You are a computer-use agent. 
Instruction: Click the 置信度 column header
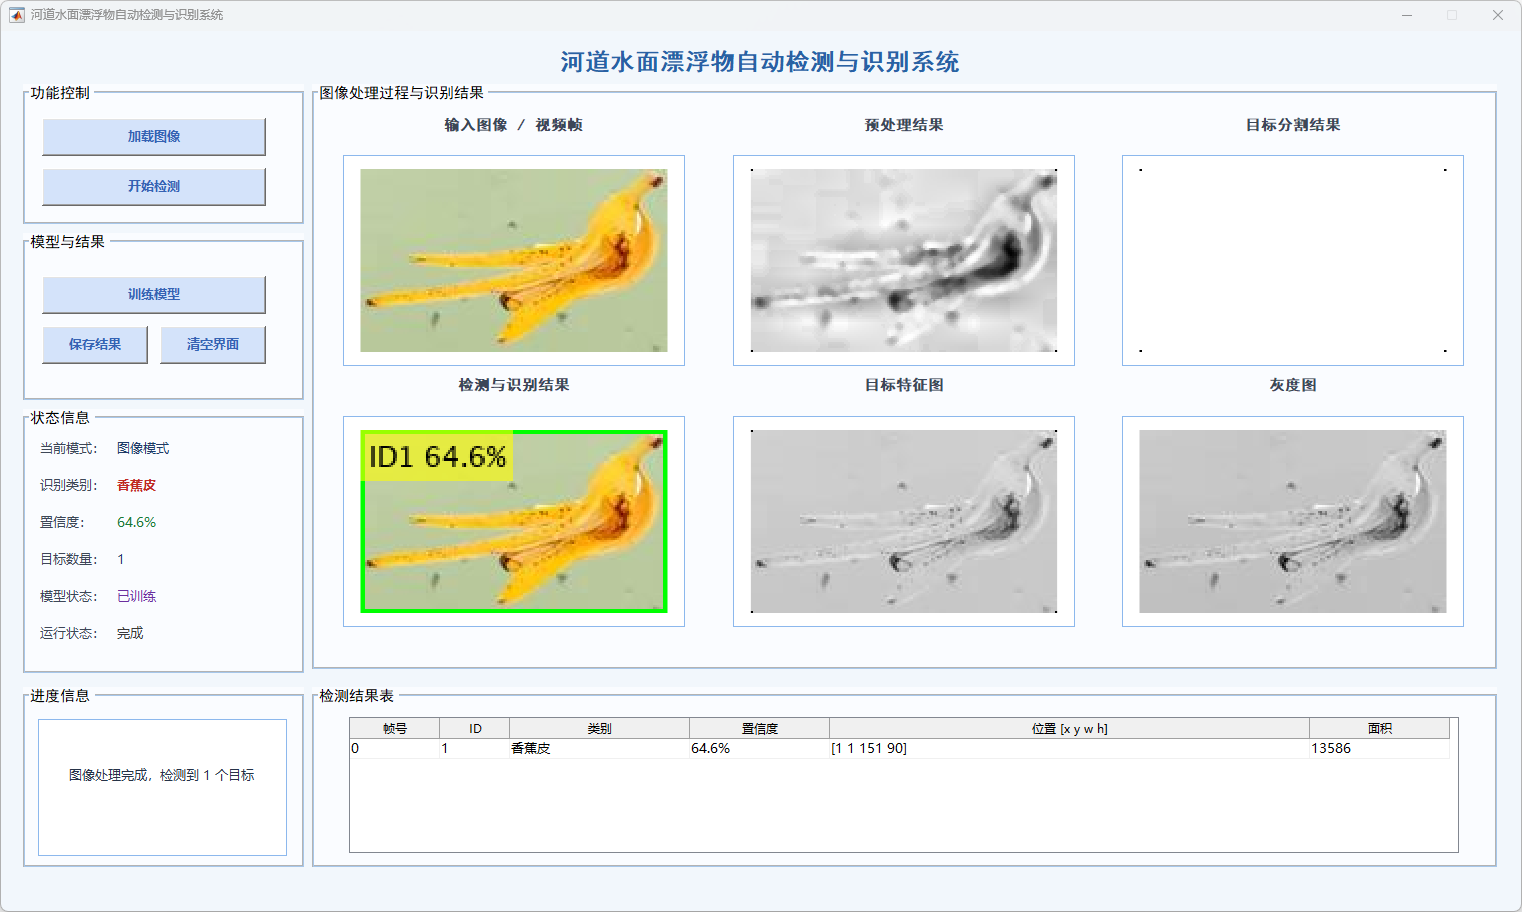pos(759,729)
